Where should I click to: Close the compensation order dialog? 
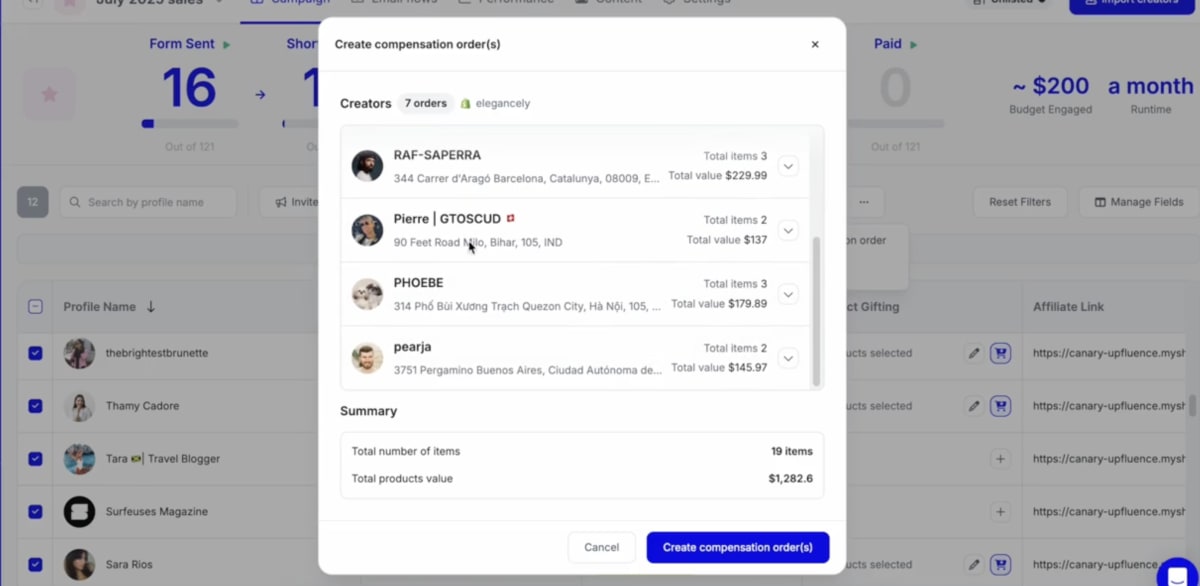click(815, 44)
